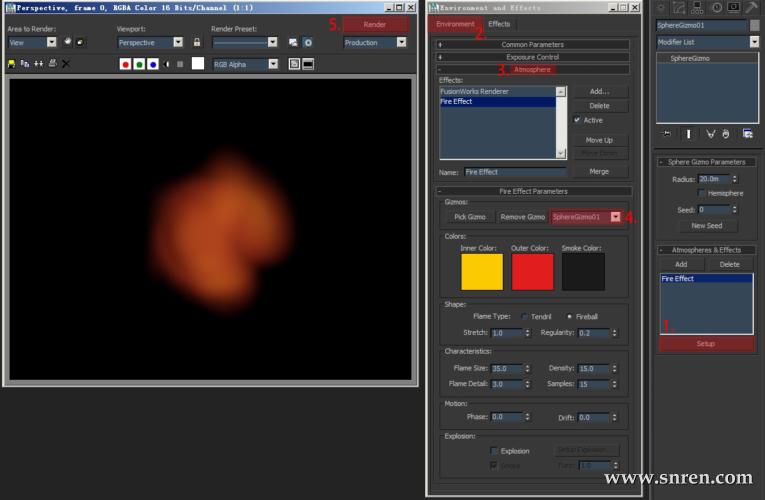Image resolution: width=765 pixels, height=500 pixels.
Task: Toggle the red channel button
Action: coord(126,64)
